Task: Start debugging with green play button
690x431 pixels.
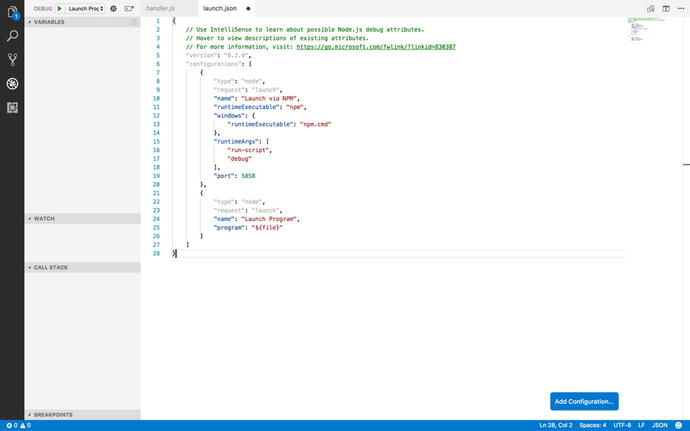Action: pyautogui.click(x=60, y=8)
